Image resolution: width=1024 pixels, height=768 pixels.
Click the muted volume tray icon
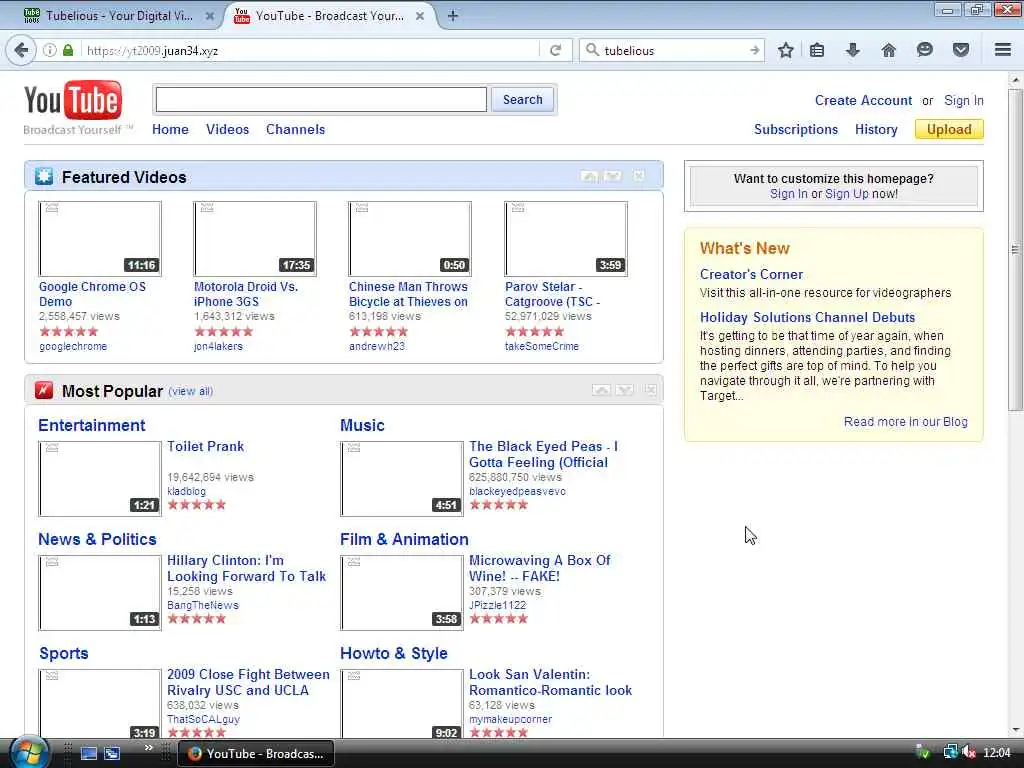(x=969, y=753)
